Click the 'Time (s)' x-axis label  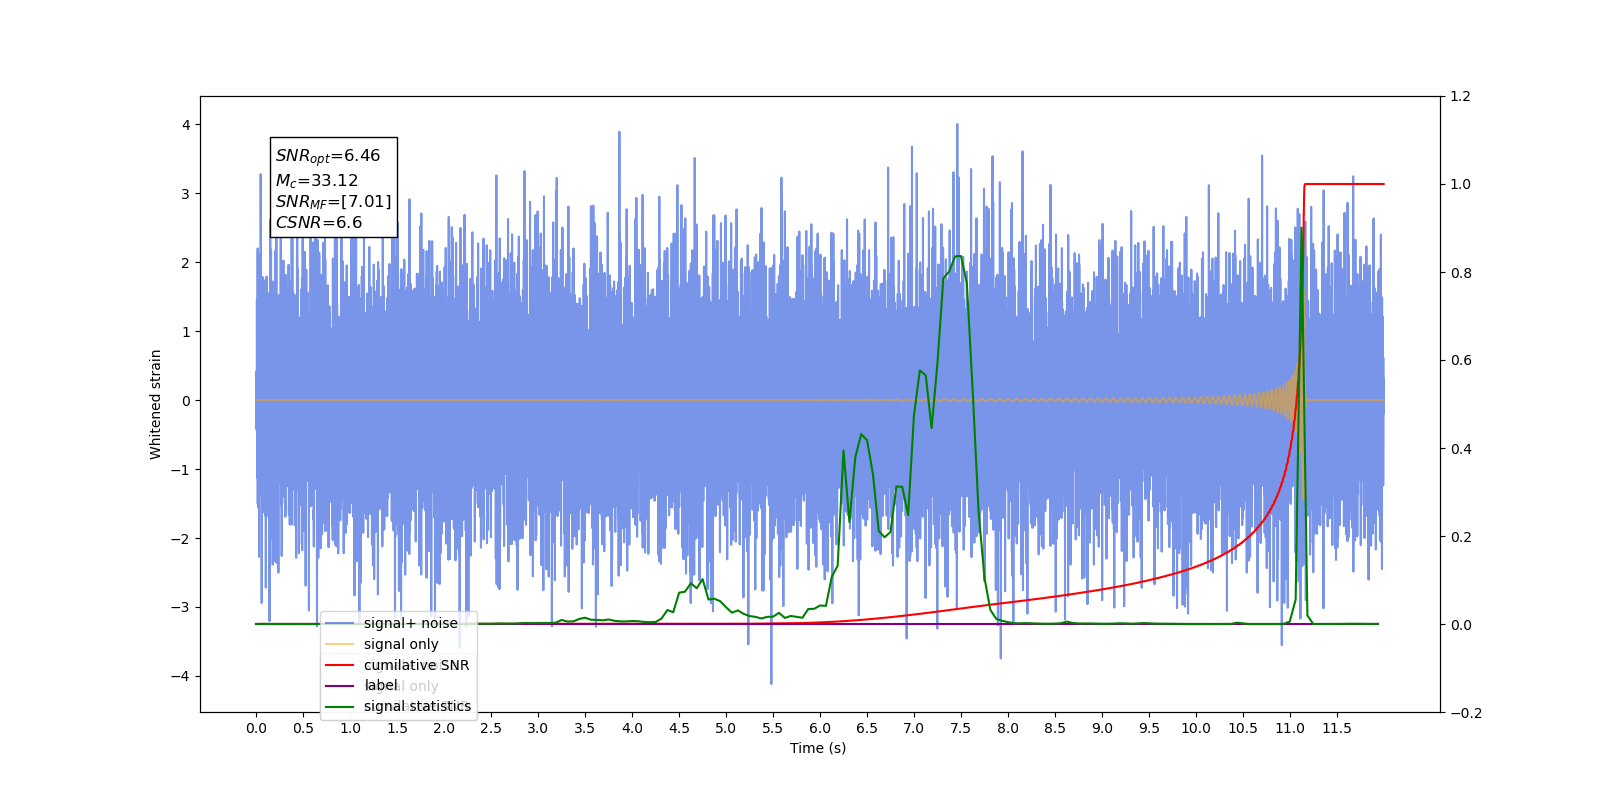[x=818, y=748]
